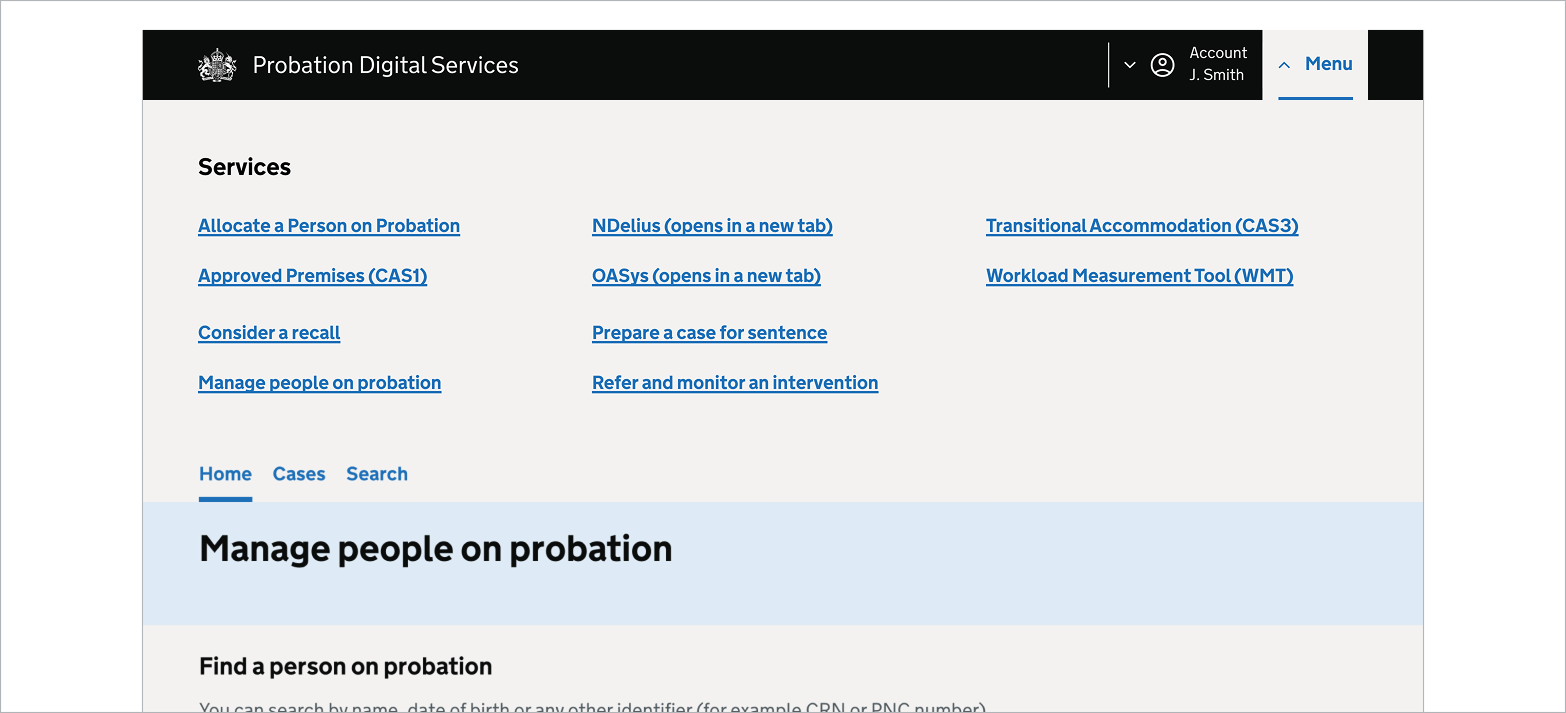Open Account settings for J. Smith

[1217, 62]
